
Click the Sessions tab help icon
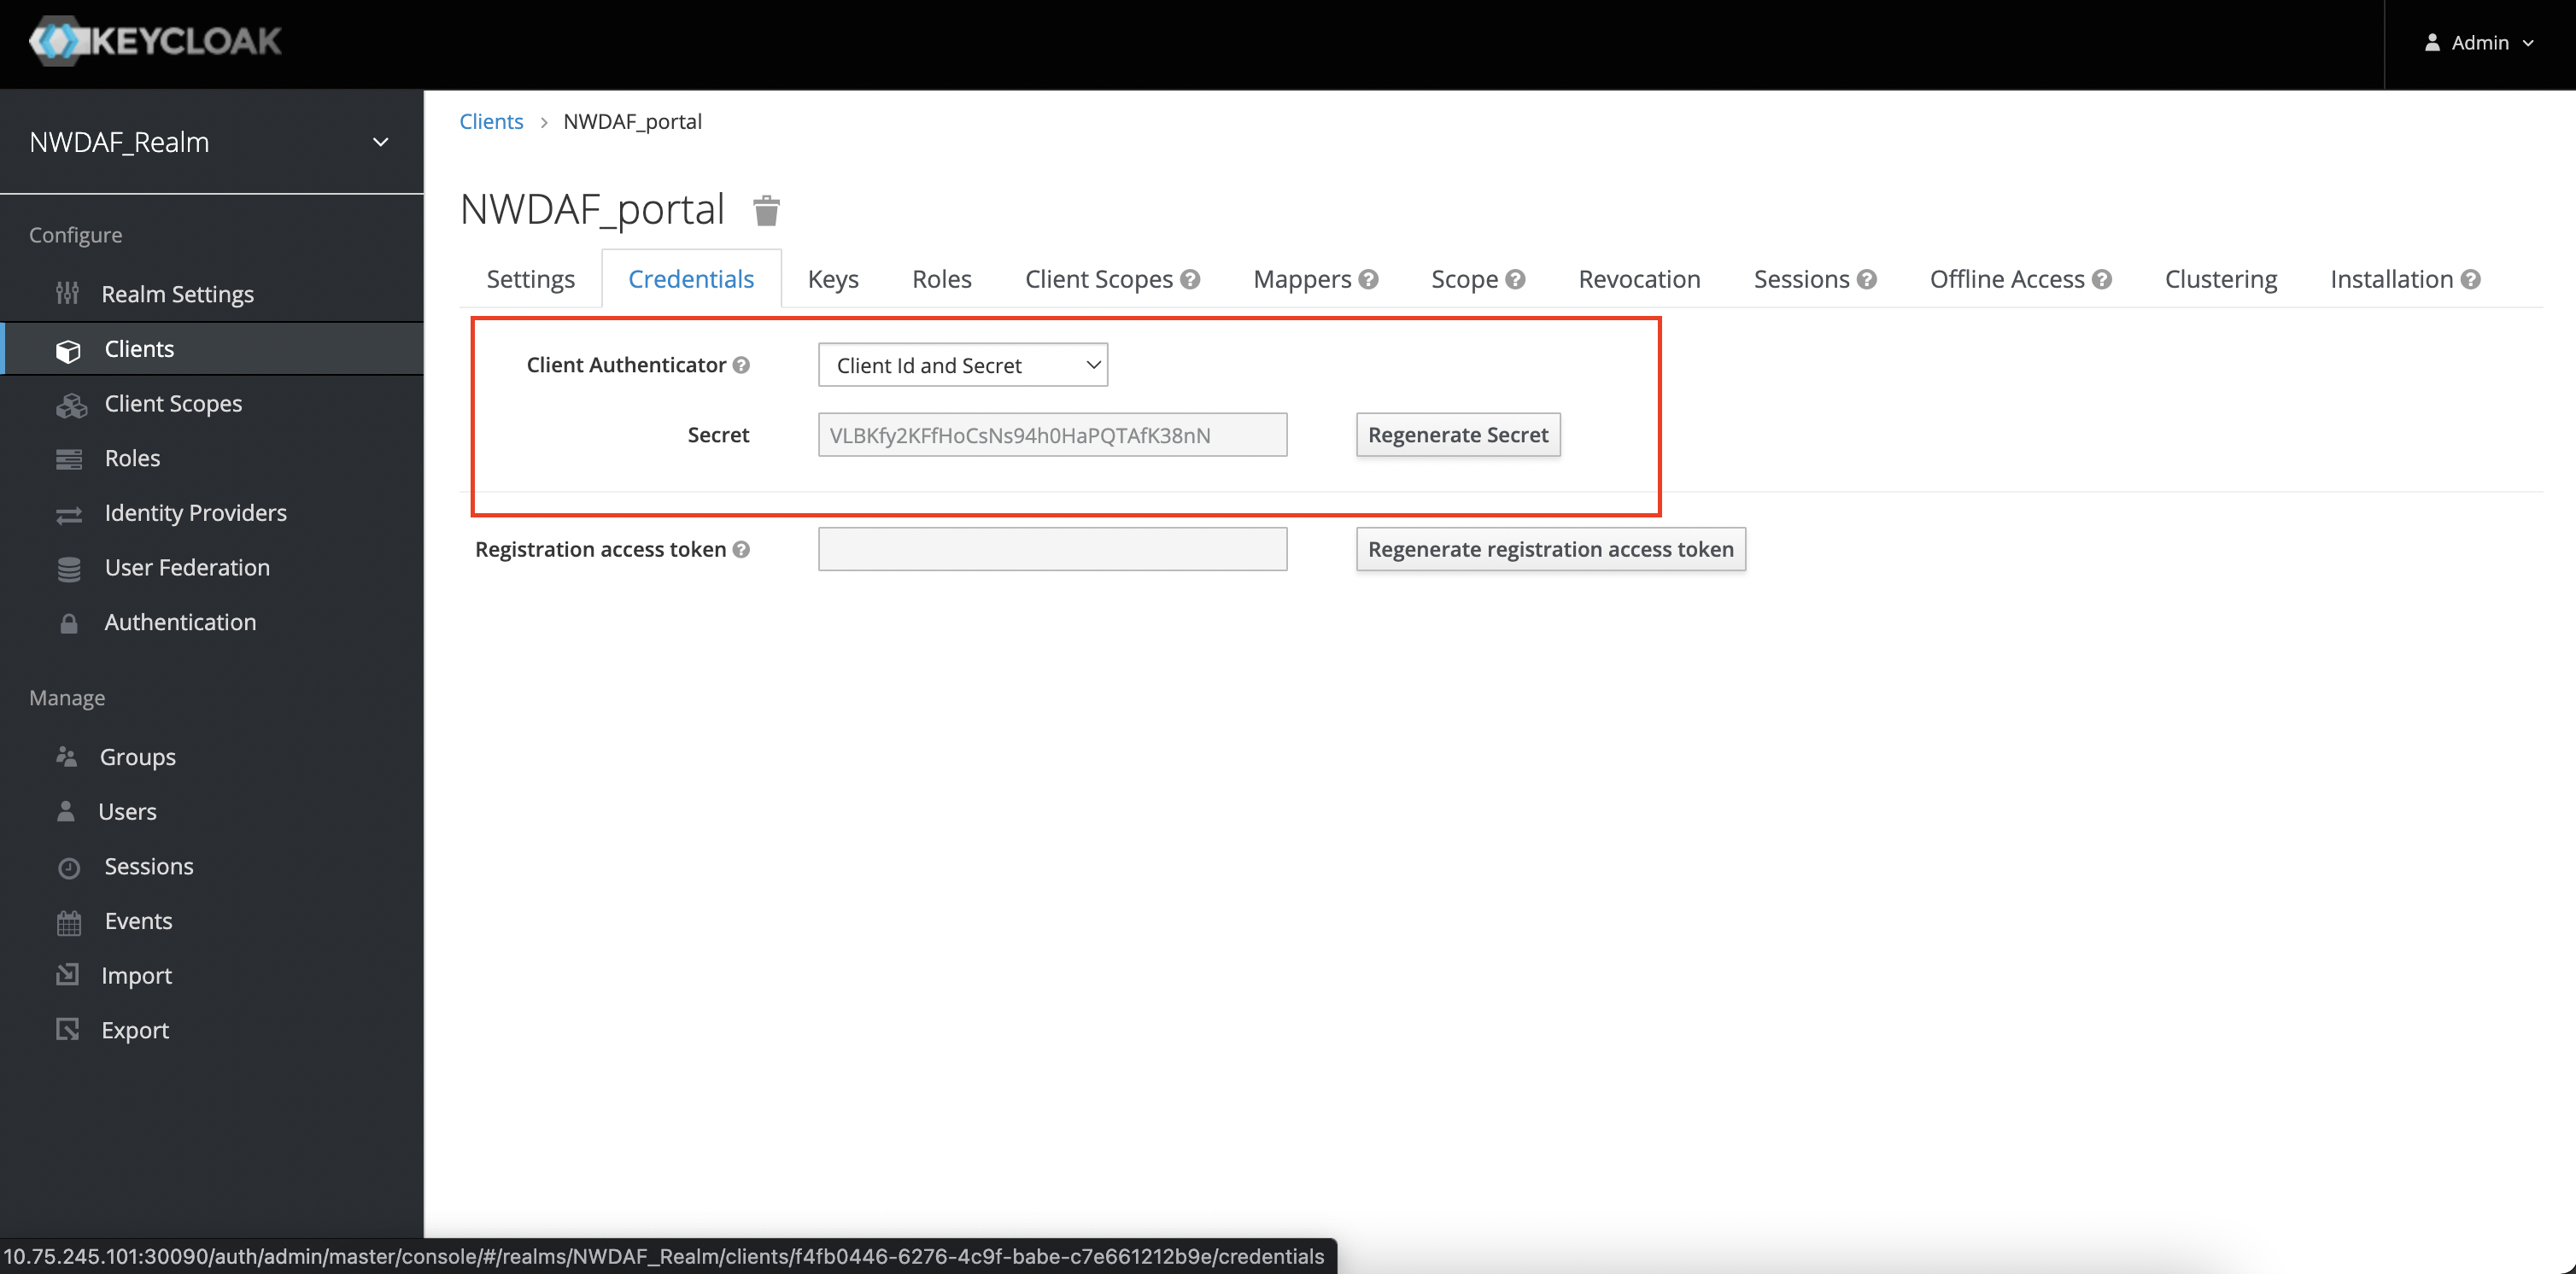click(1867, 279)
